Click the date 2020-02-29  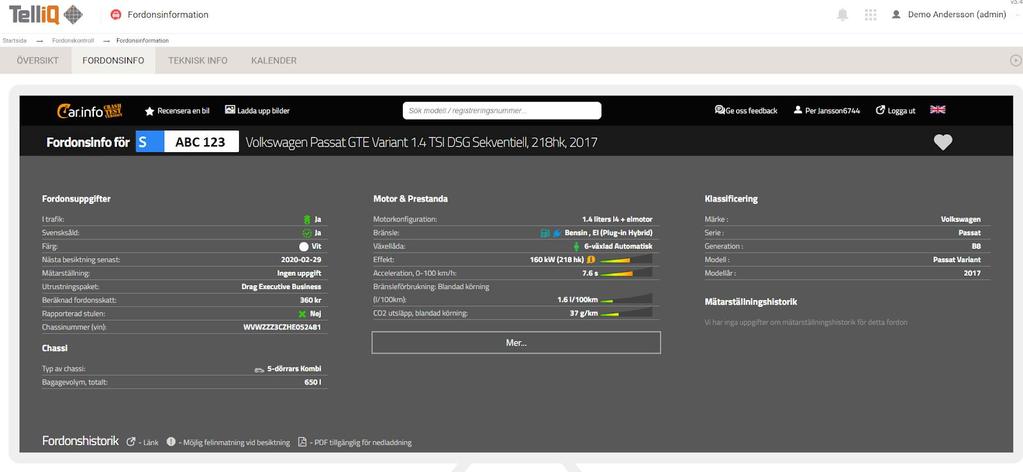[x=301, y=260]
